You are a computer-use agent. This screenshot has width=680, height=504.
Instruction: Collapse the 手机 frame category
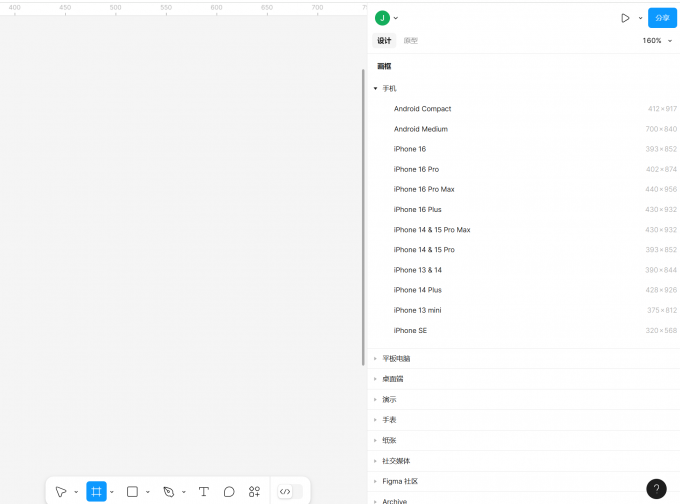pyautogui.click(x=376, y=88)
